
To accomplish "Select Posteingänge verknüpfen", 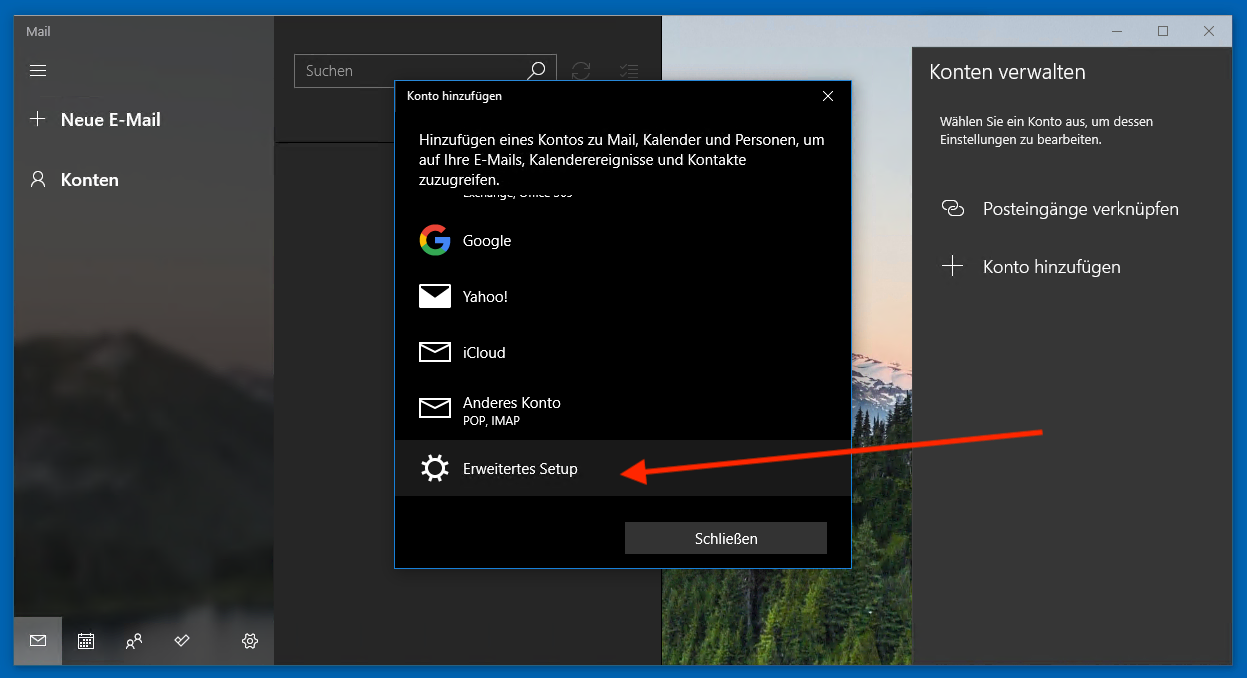I will click(1078, 208).
